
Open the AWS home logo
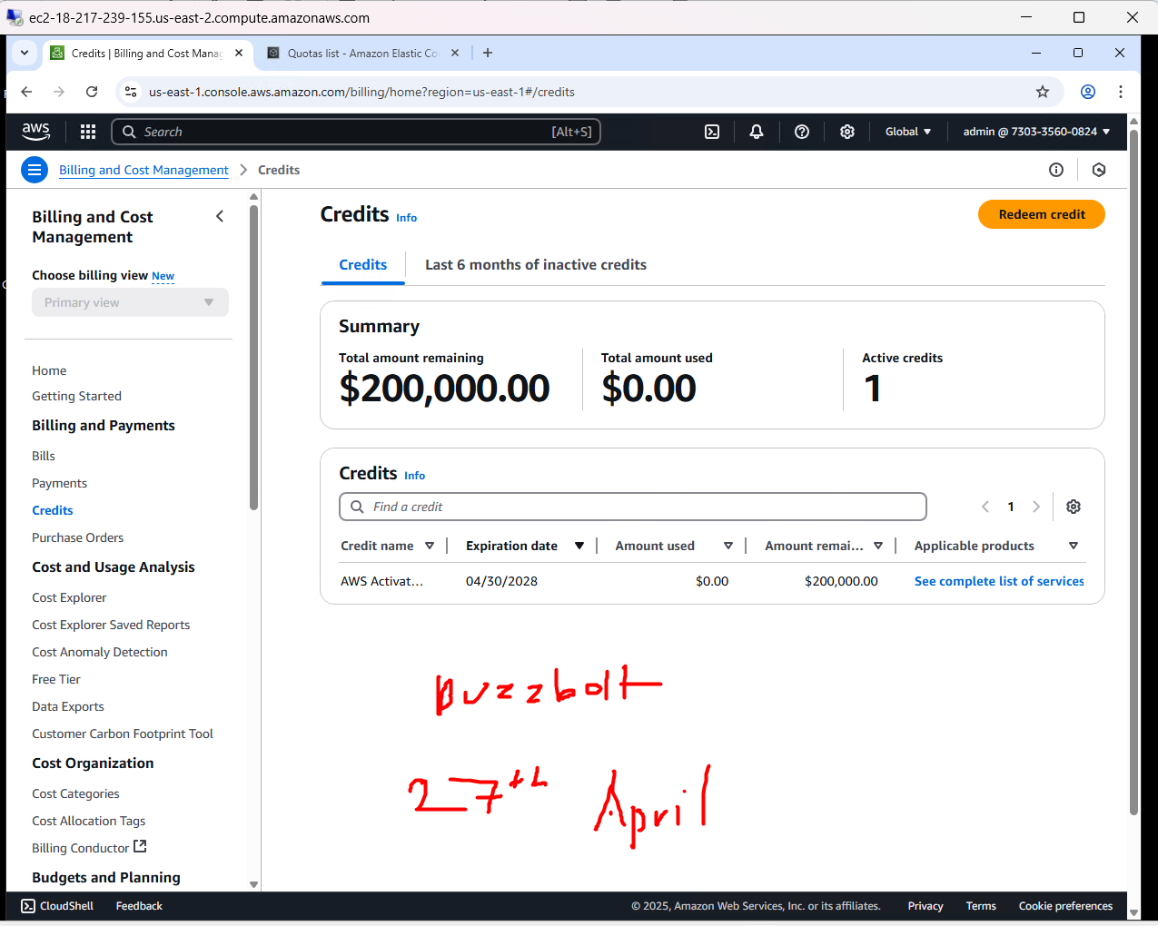click(x=35, y=131)
